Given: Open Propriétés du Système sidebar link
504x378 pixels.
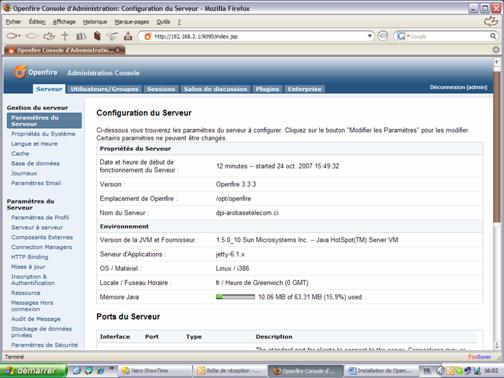Looking at the screenshot, I should point(43,134).
